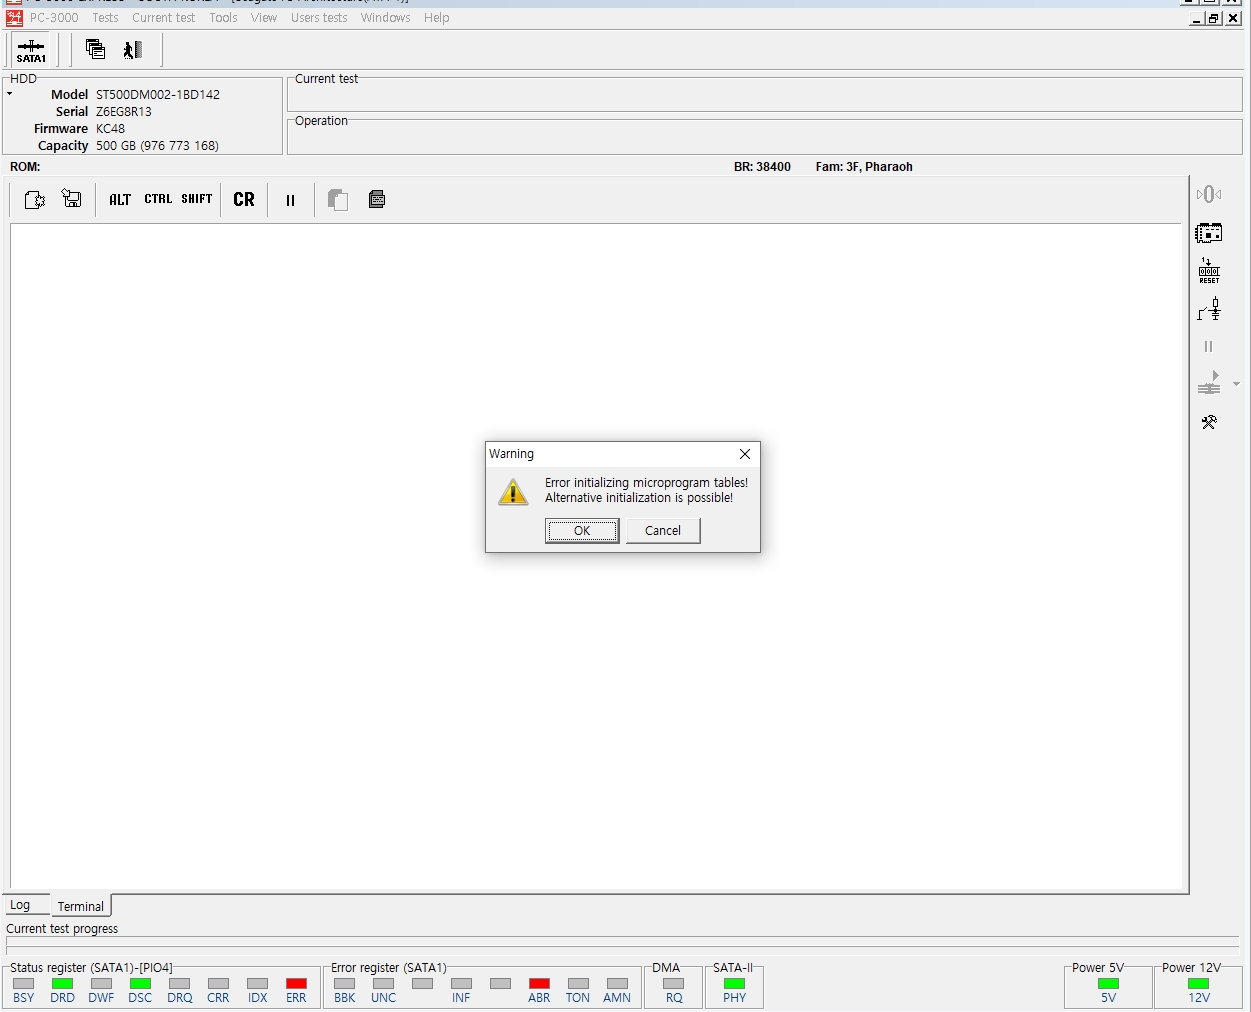This screenshot has height=1012, width=1251.
Task: Send carriage return with CR button
Action: pyautogui.click(x=244, y=200)
